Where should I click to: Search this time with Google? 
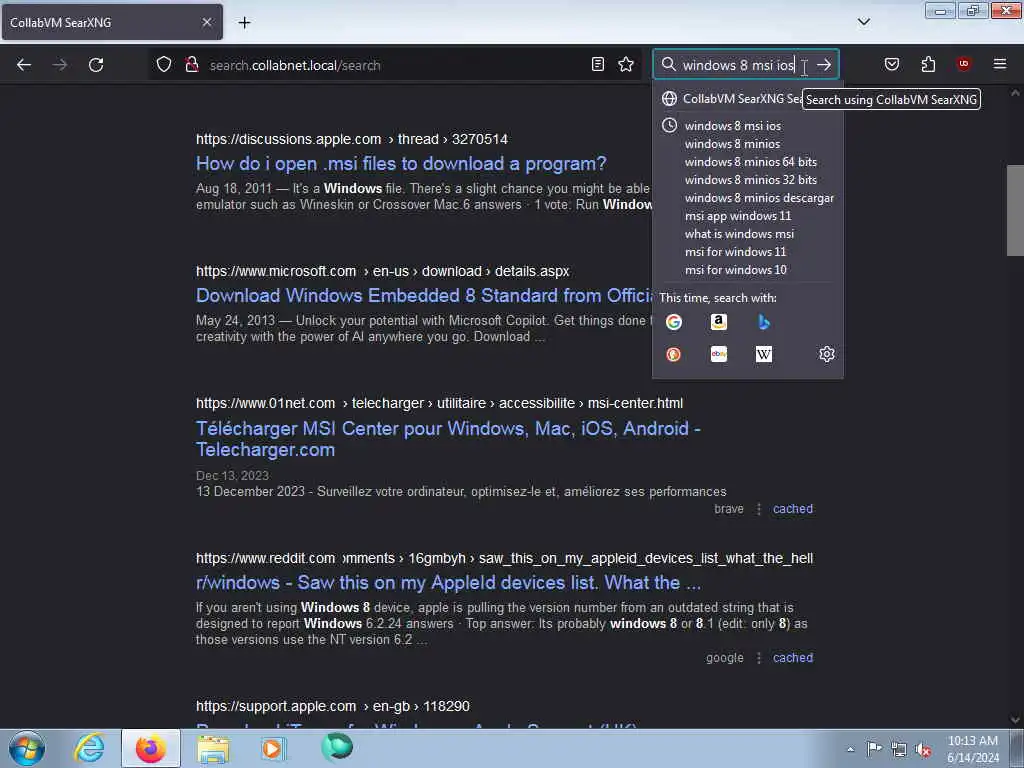pos(673,322)
